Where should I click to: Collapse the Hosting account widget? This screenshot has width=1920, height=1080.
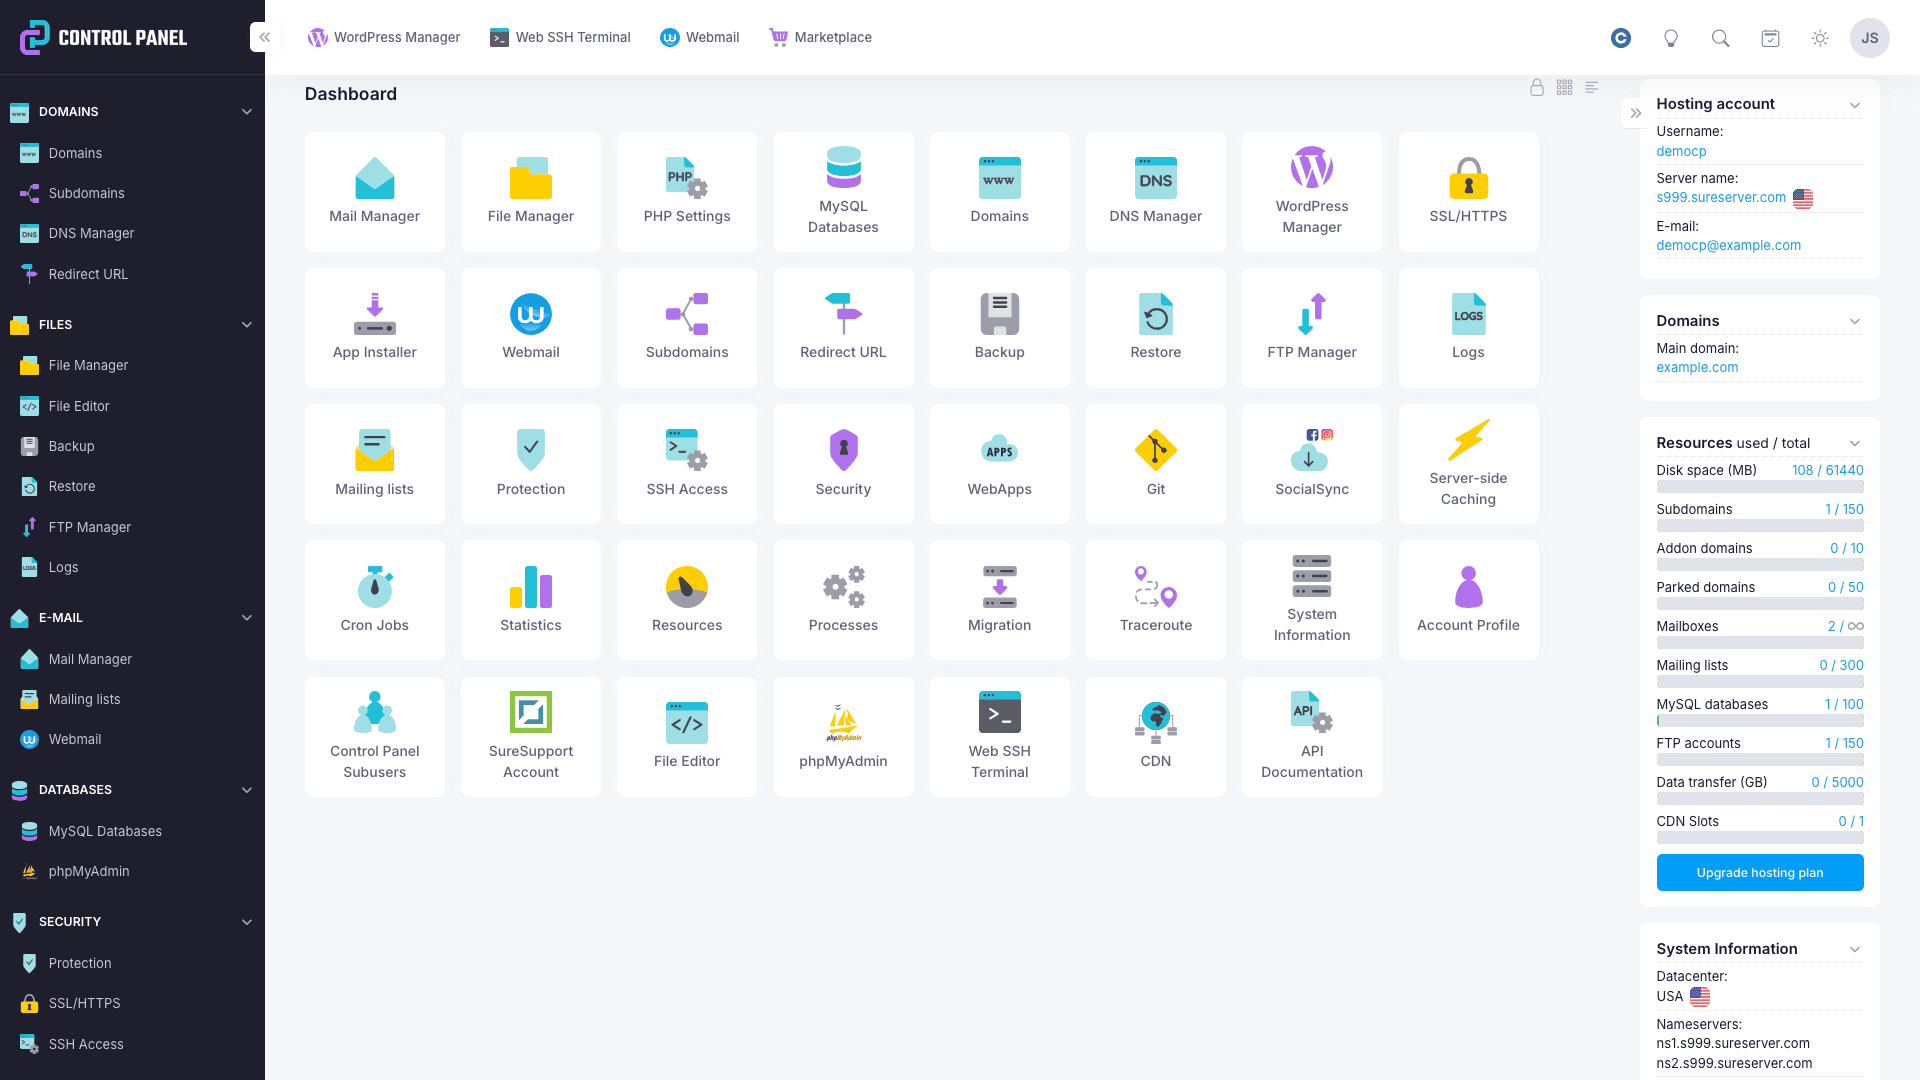pyautogui.click(x=1854, y=105)
